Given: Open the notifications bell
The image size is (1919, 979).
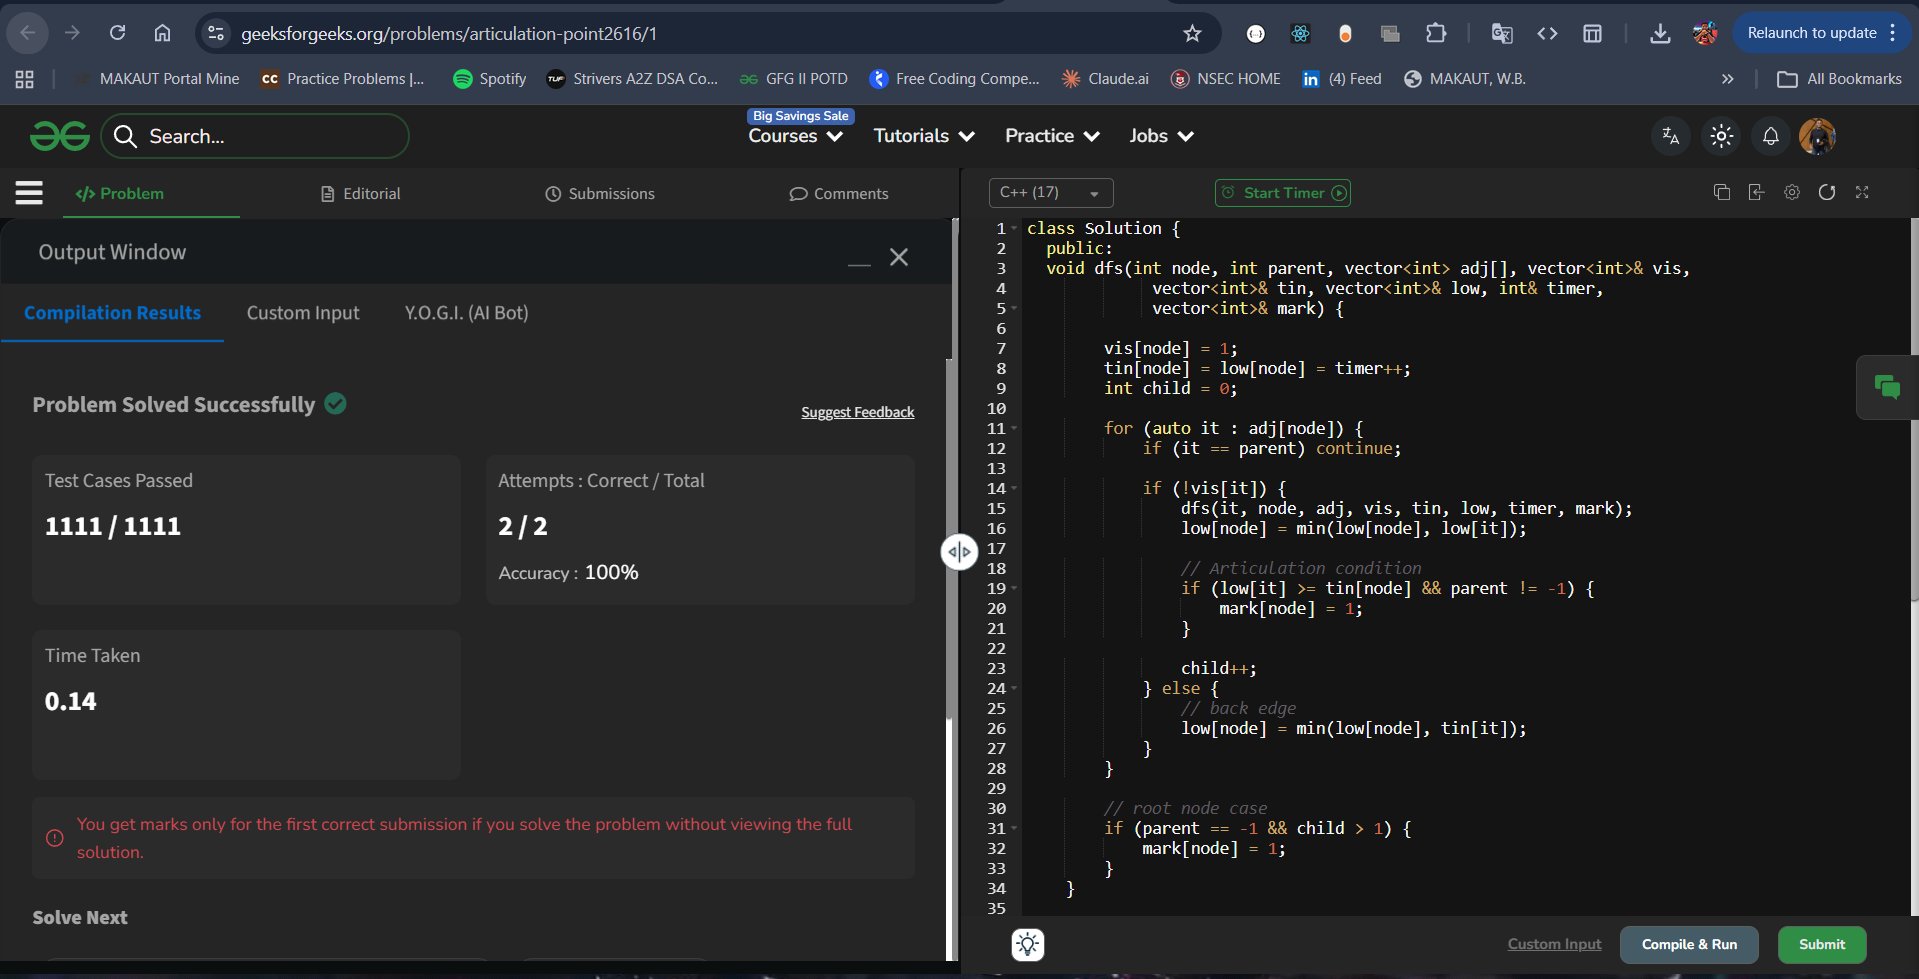Looking at the screenshot, I should pyautogui.click(x=1770, y=136).
